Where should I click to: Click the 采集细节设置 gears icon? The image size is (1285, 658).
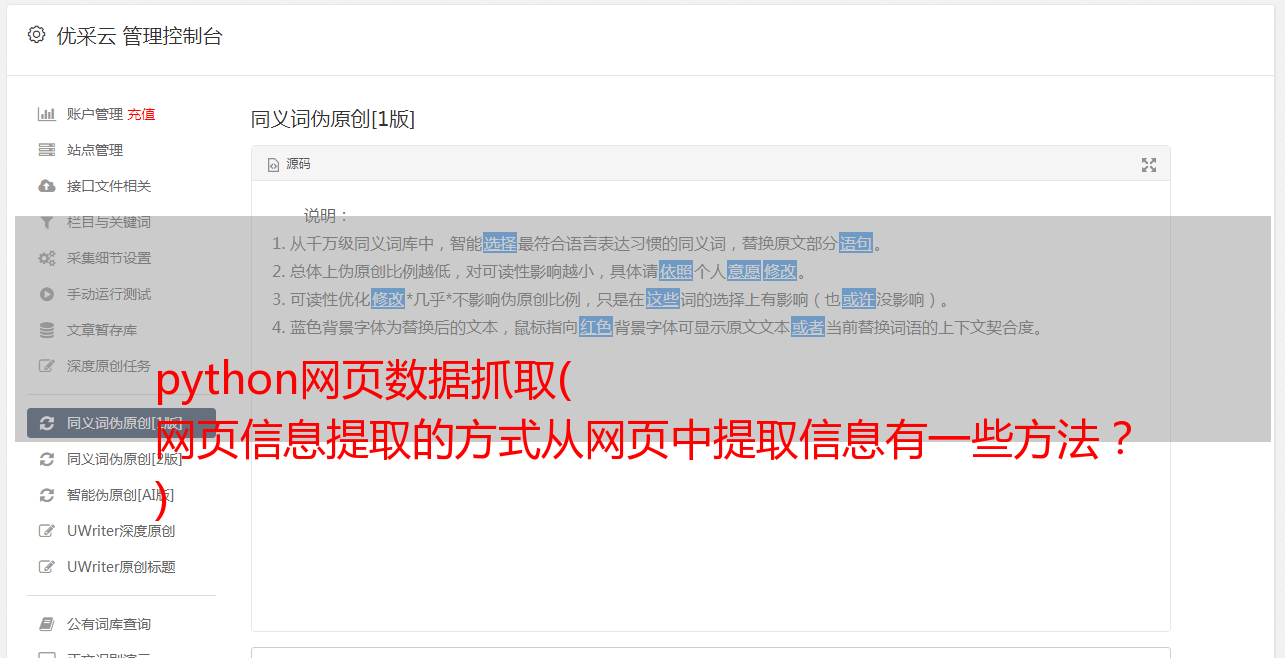[46, 258]
